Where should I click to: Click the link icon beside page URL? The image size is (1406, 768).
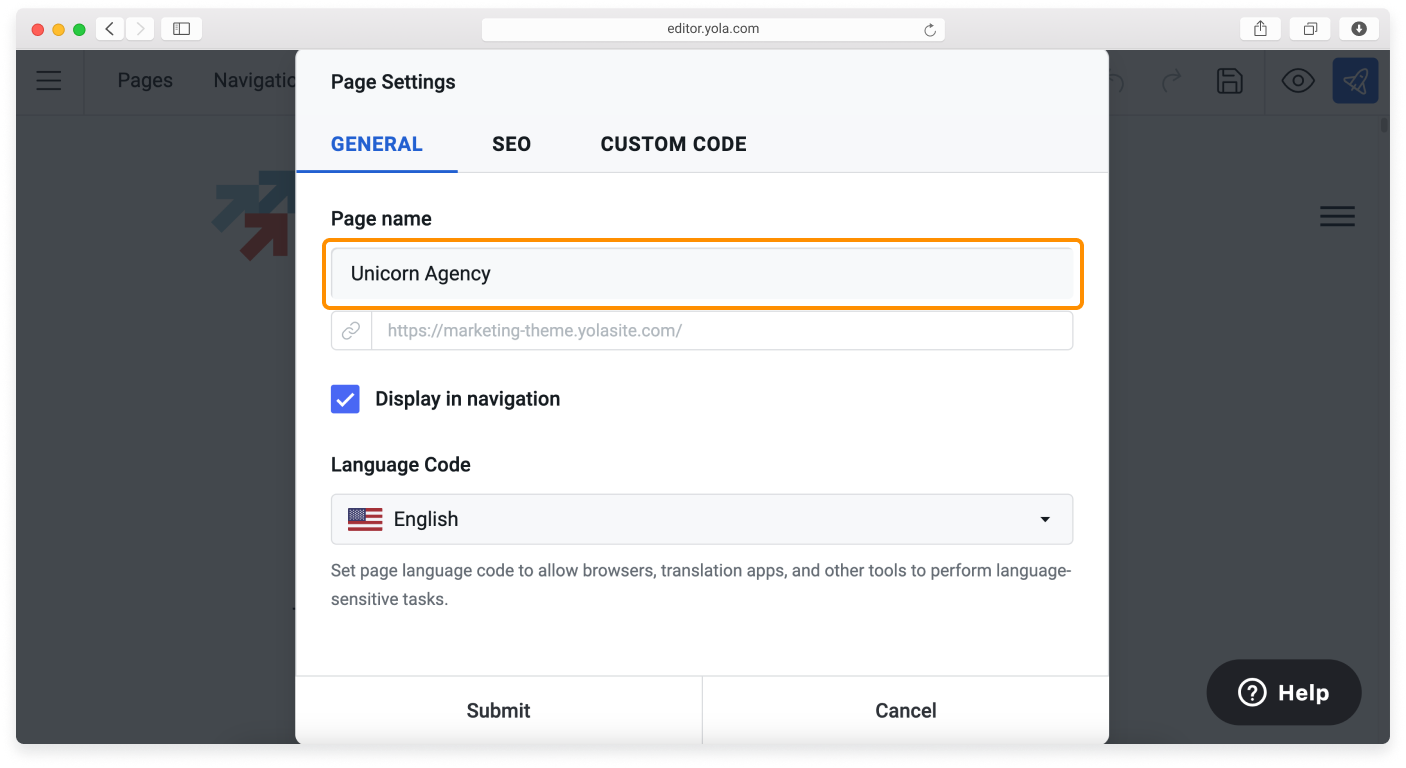(351, 331)
